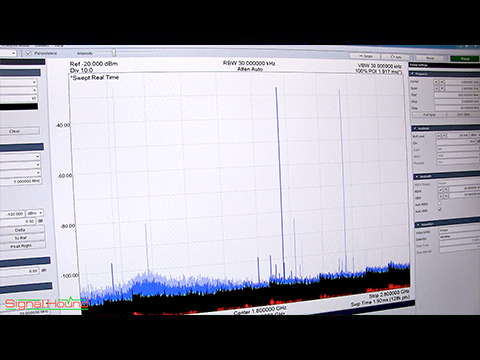Viewport: 480px width, 360px height.
Task: Adjust the Intensity slider handle
Action: pos(114,53)
